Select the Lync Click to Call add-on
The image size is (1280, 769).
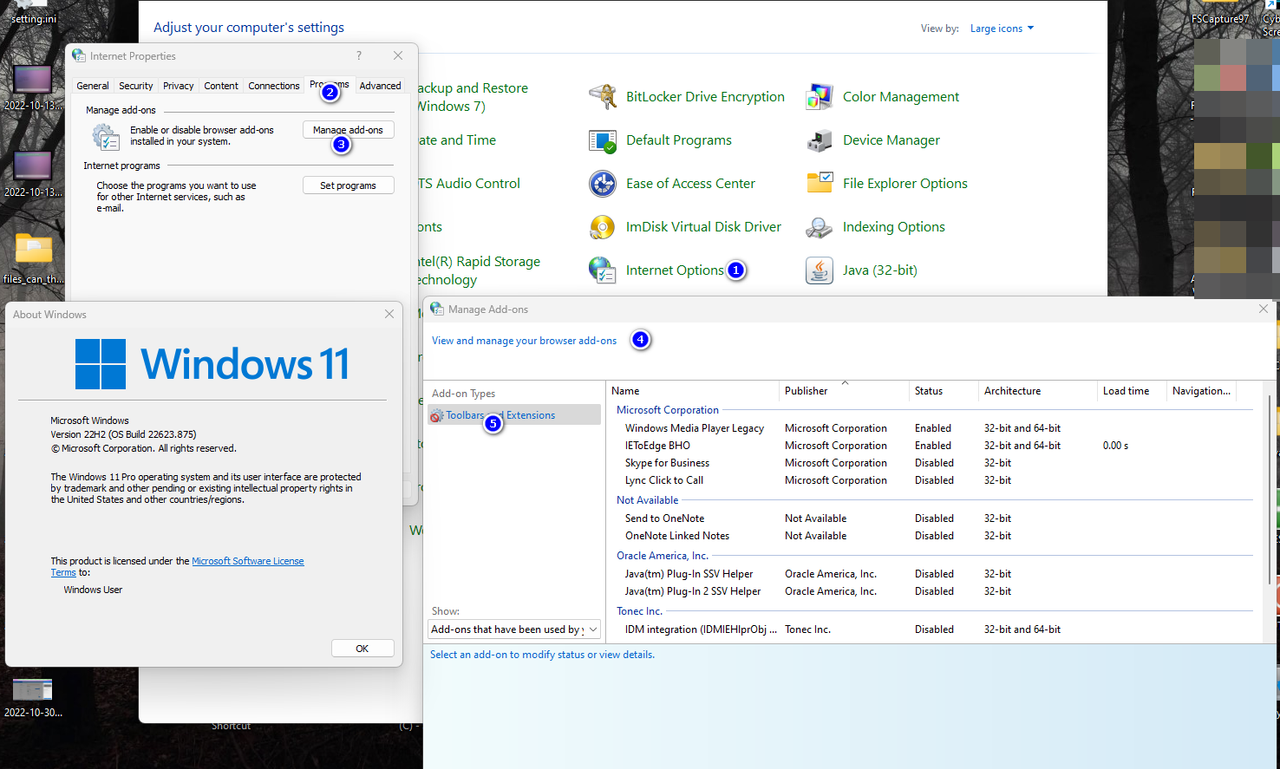pyautogui.click(x=664, y=480)
